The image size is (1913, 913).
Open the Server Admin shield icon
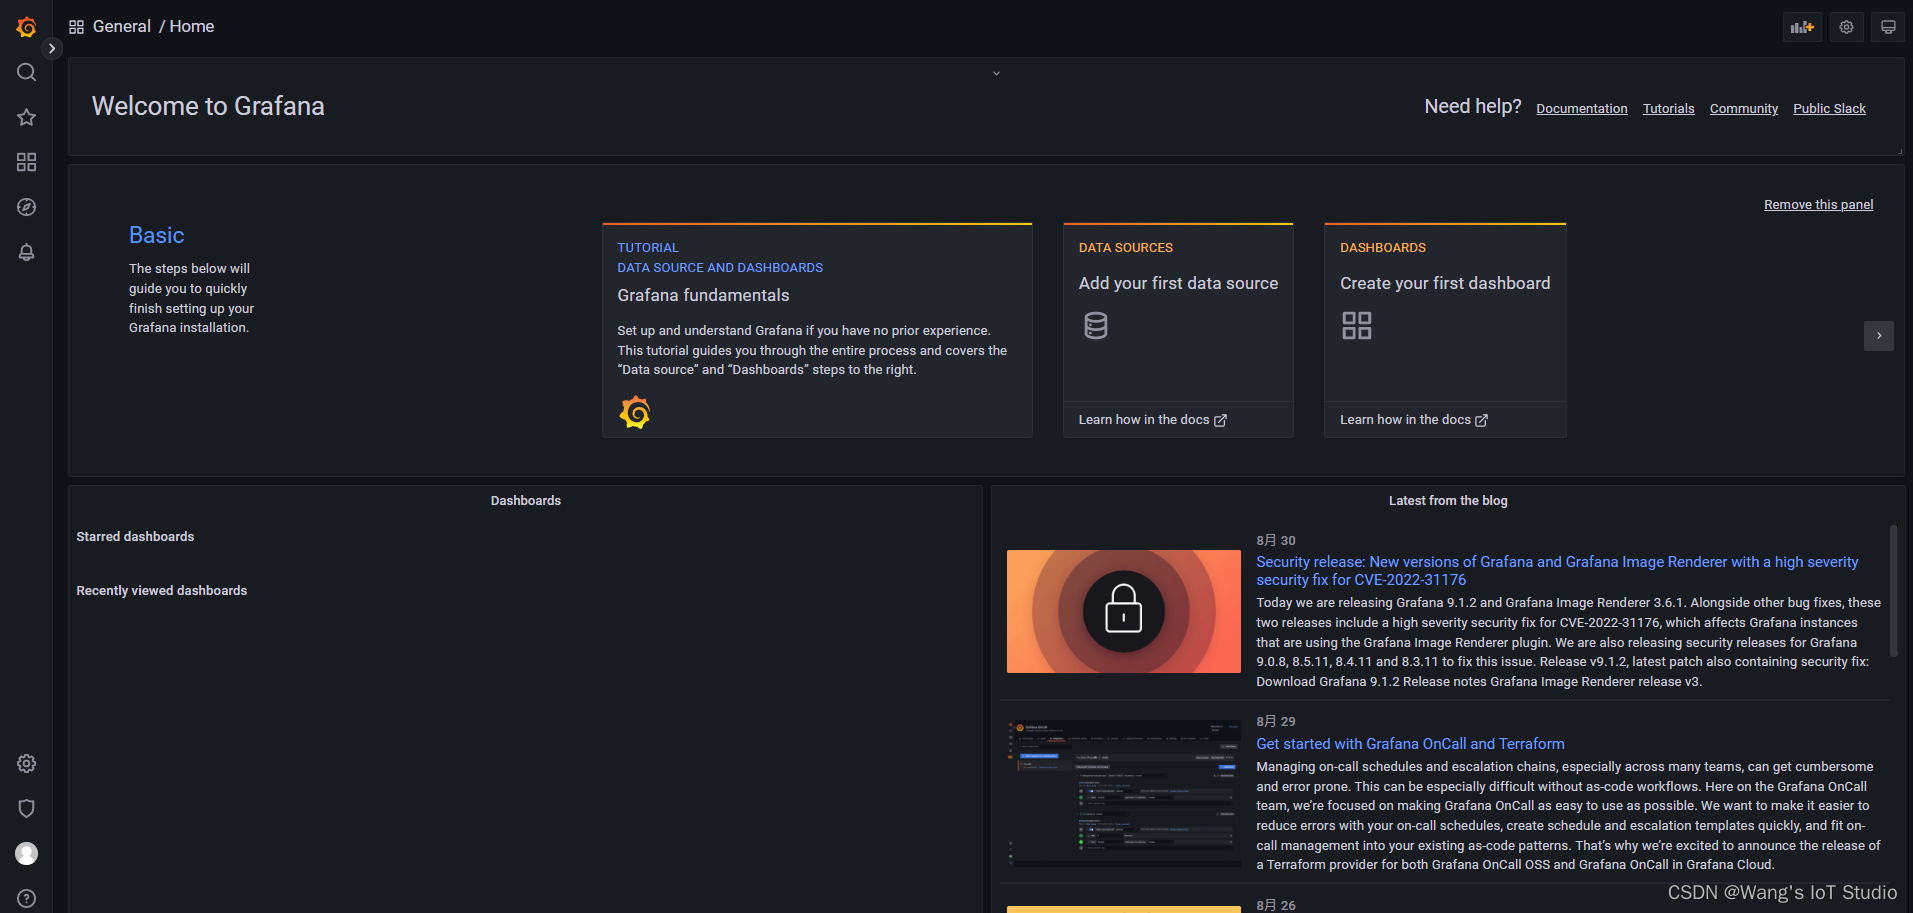pos(26,808)
